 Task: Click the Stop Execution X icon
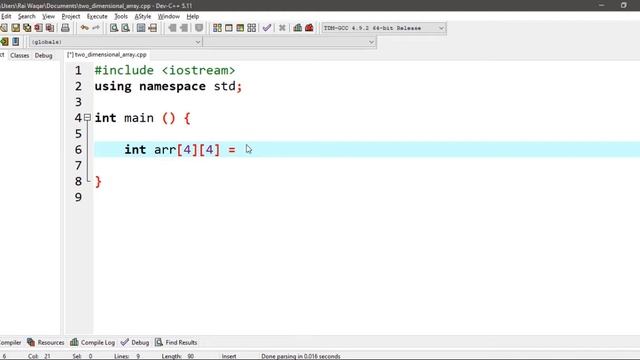282,28
